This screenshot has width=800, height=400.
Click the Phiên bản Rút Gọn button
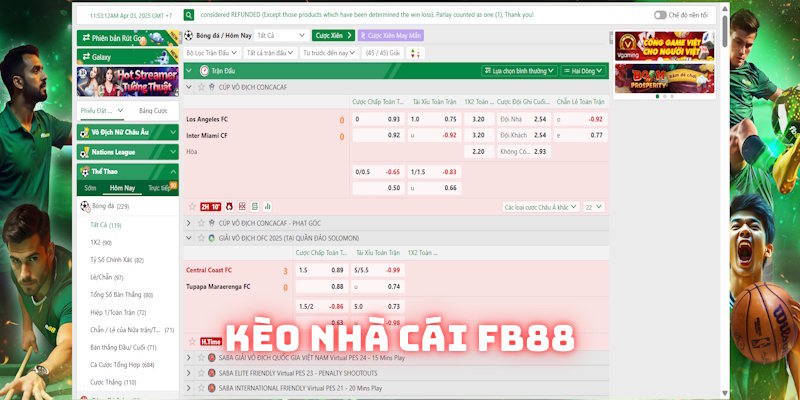[128, 38]
